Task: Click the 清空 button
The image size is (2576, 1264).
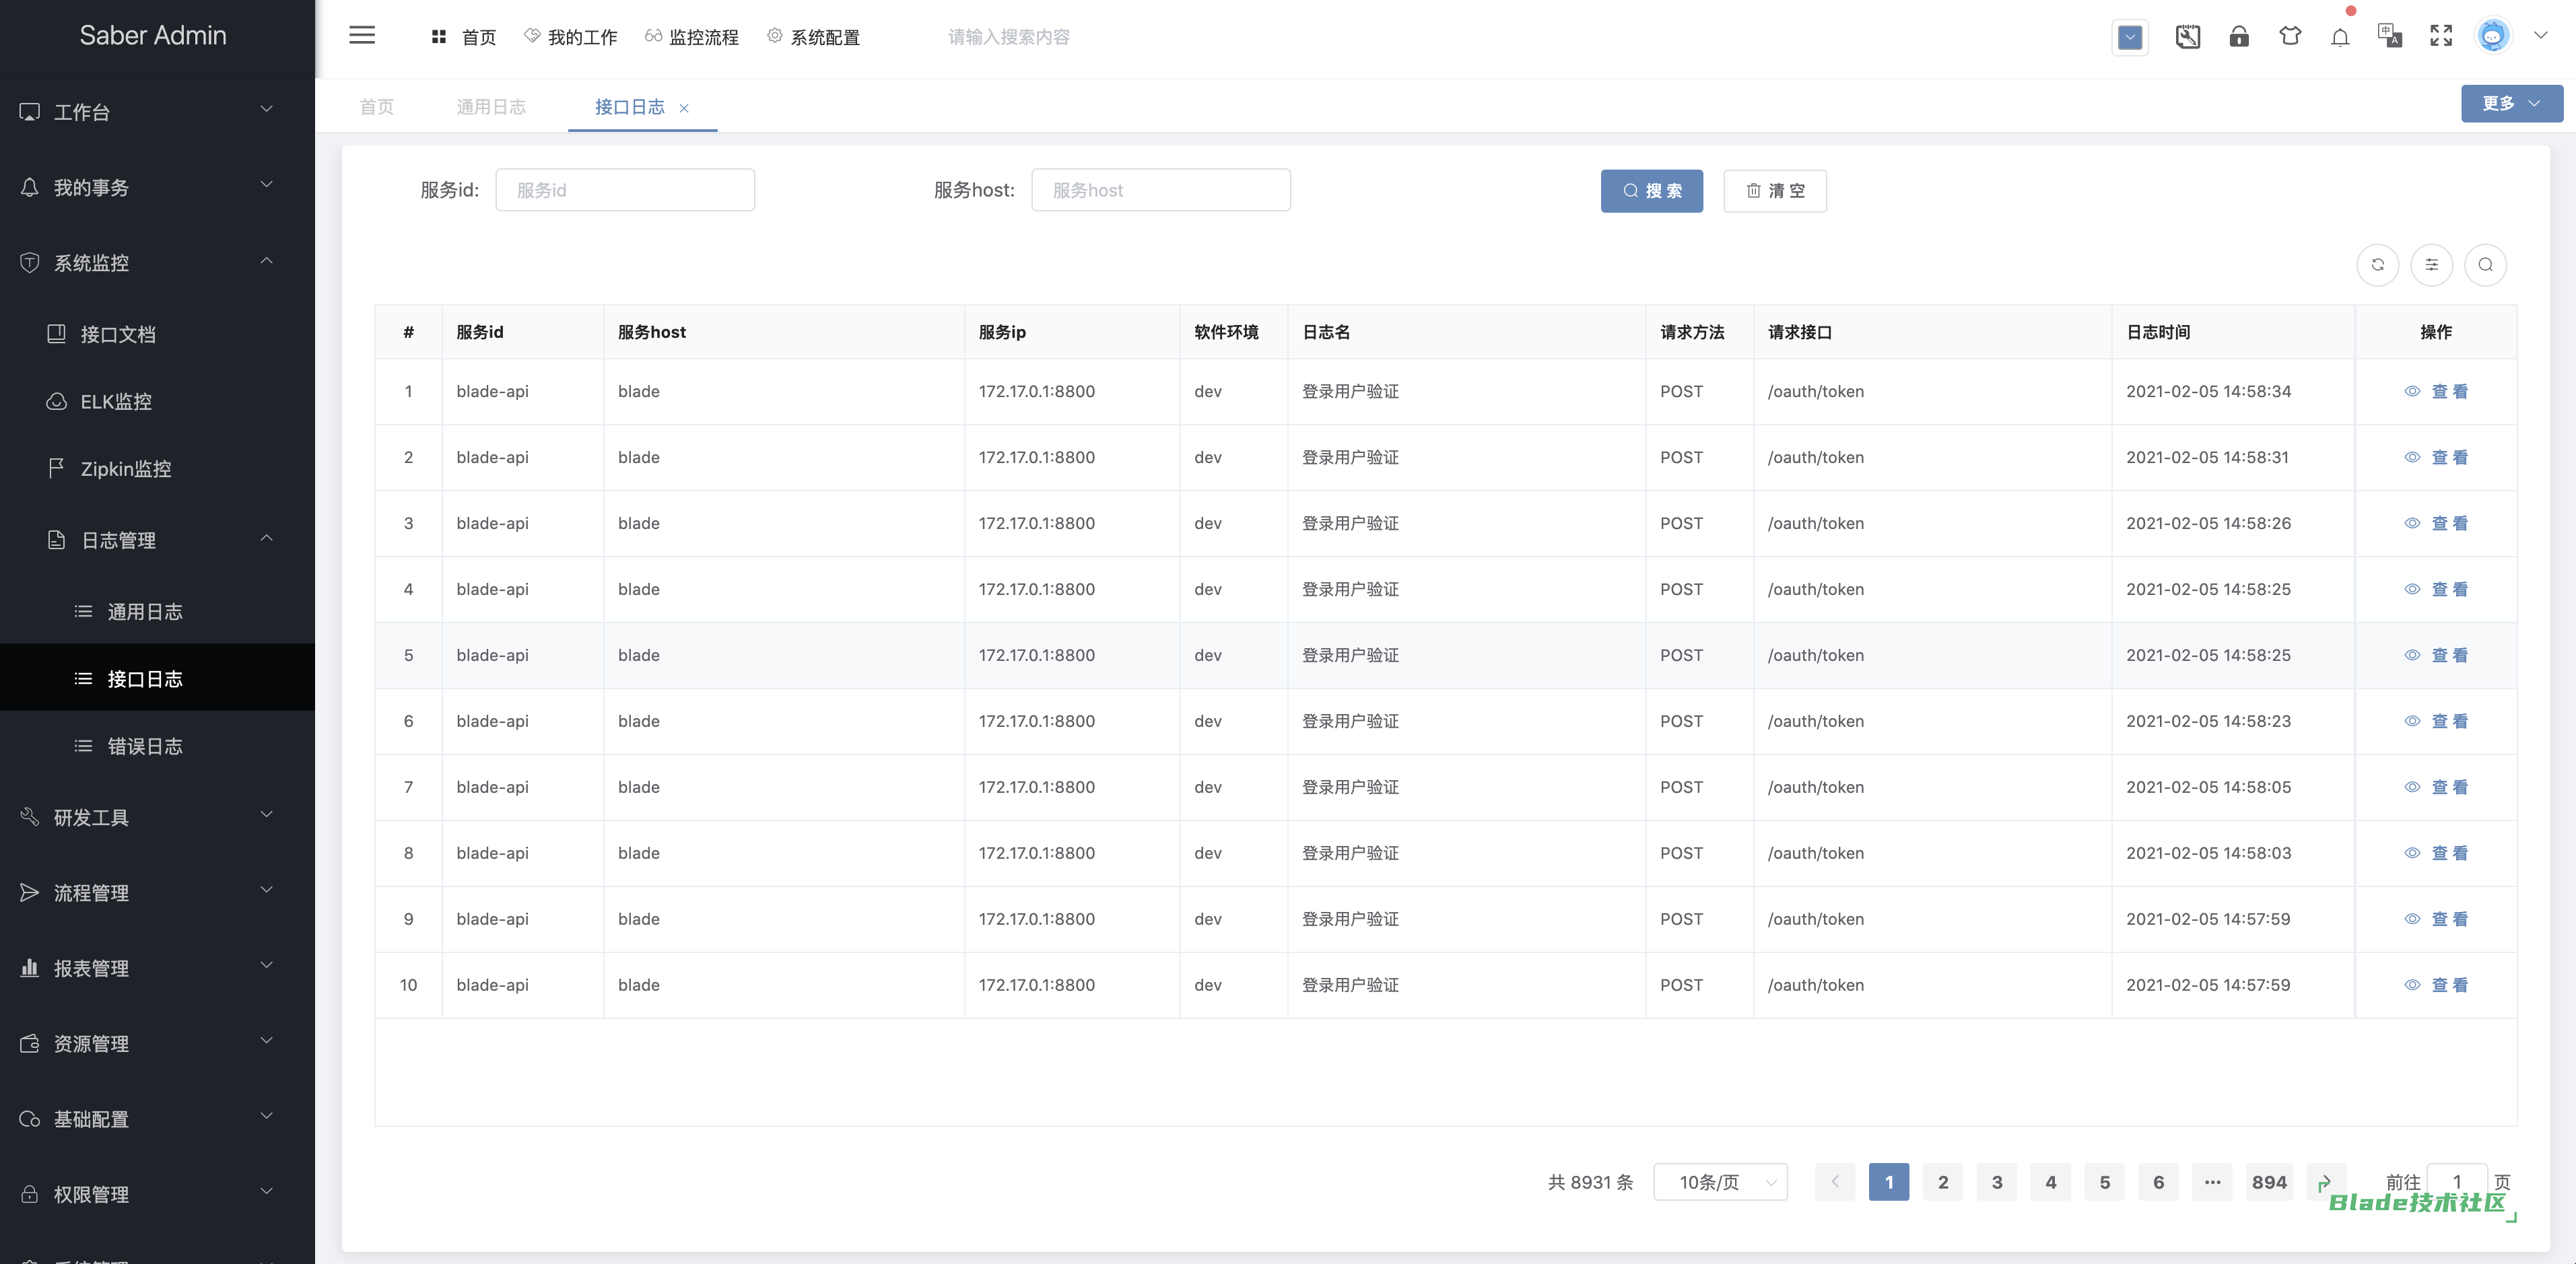Action: (x=1775, y=191)
